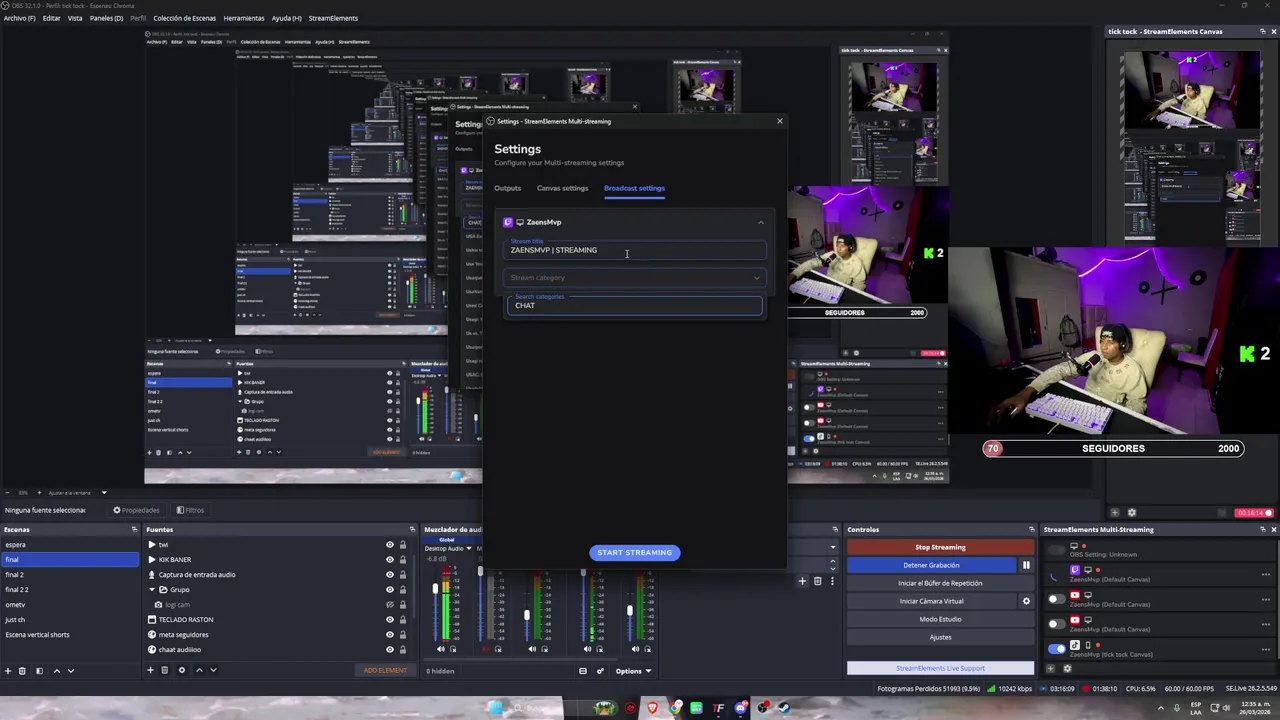Open Discord from the taskbar
Screen dimensions: 1280x720
740,708
